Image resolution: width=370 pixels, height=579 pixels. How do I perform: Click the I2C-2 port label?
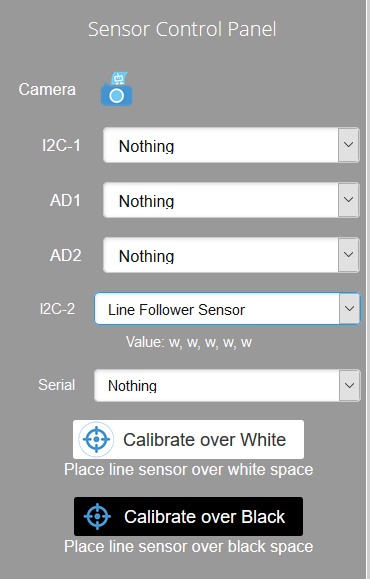point(57,309)
